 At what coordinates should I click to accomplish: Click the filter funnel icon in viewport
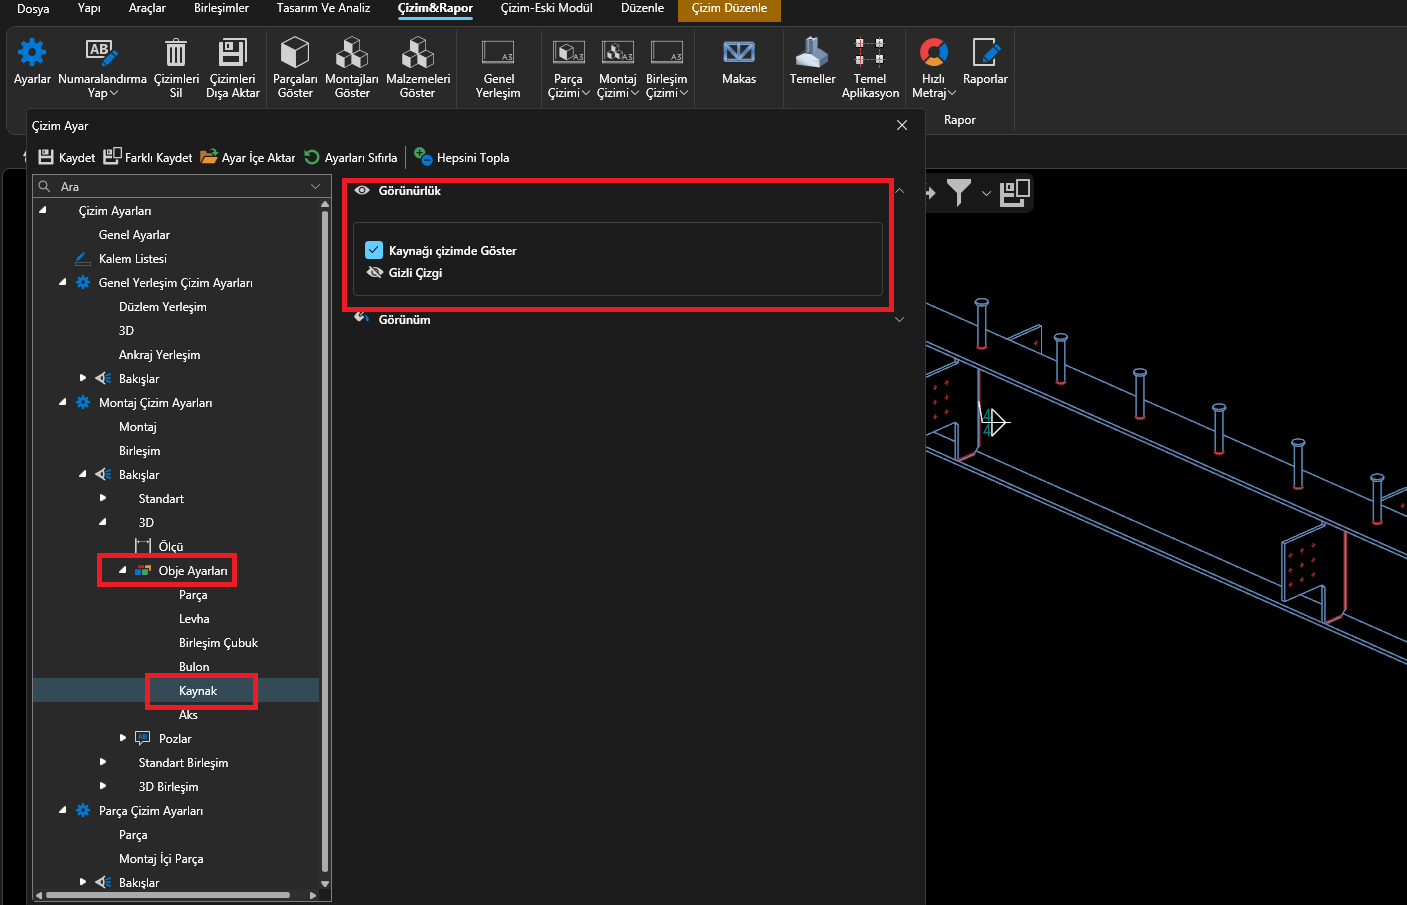click(x=958, y=192)
